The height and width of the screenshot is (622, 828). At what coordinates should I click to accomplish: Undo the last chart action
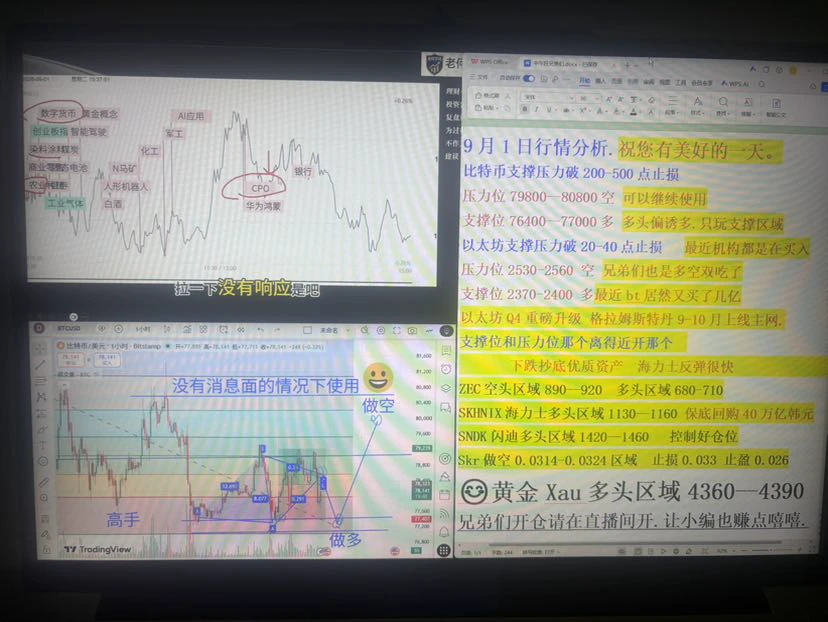pyautogui.click(x=260, y=329)
